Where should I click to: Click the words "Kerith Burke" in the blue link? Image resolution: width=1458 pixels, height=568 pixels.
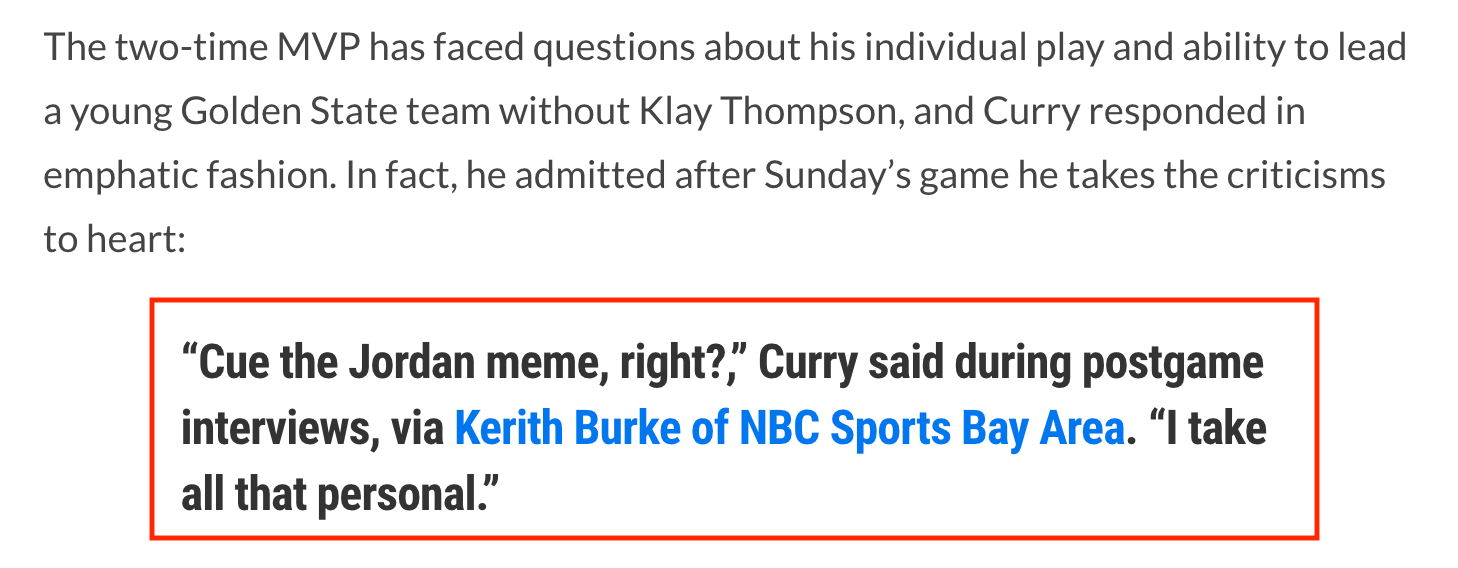click(x=567, y=429)
